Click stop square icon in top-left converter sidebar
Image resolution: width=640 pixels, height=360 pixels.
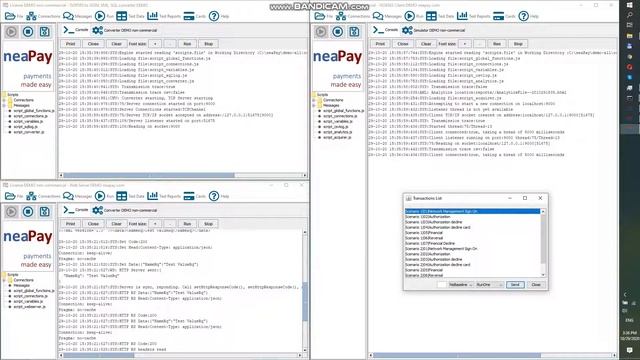point(28,31)
